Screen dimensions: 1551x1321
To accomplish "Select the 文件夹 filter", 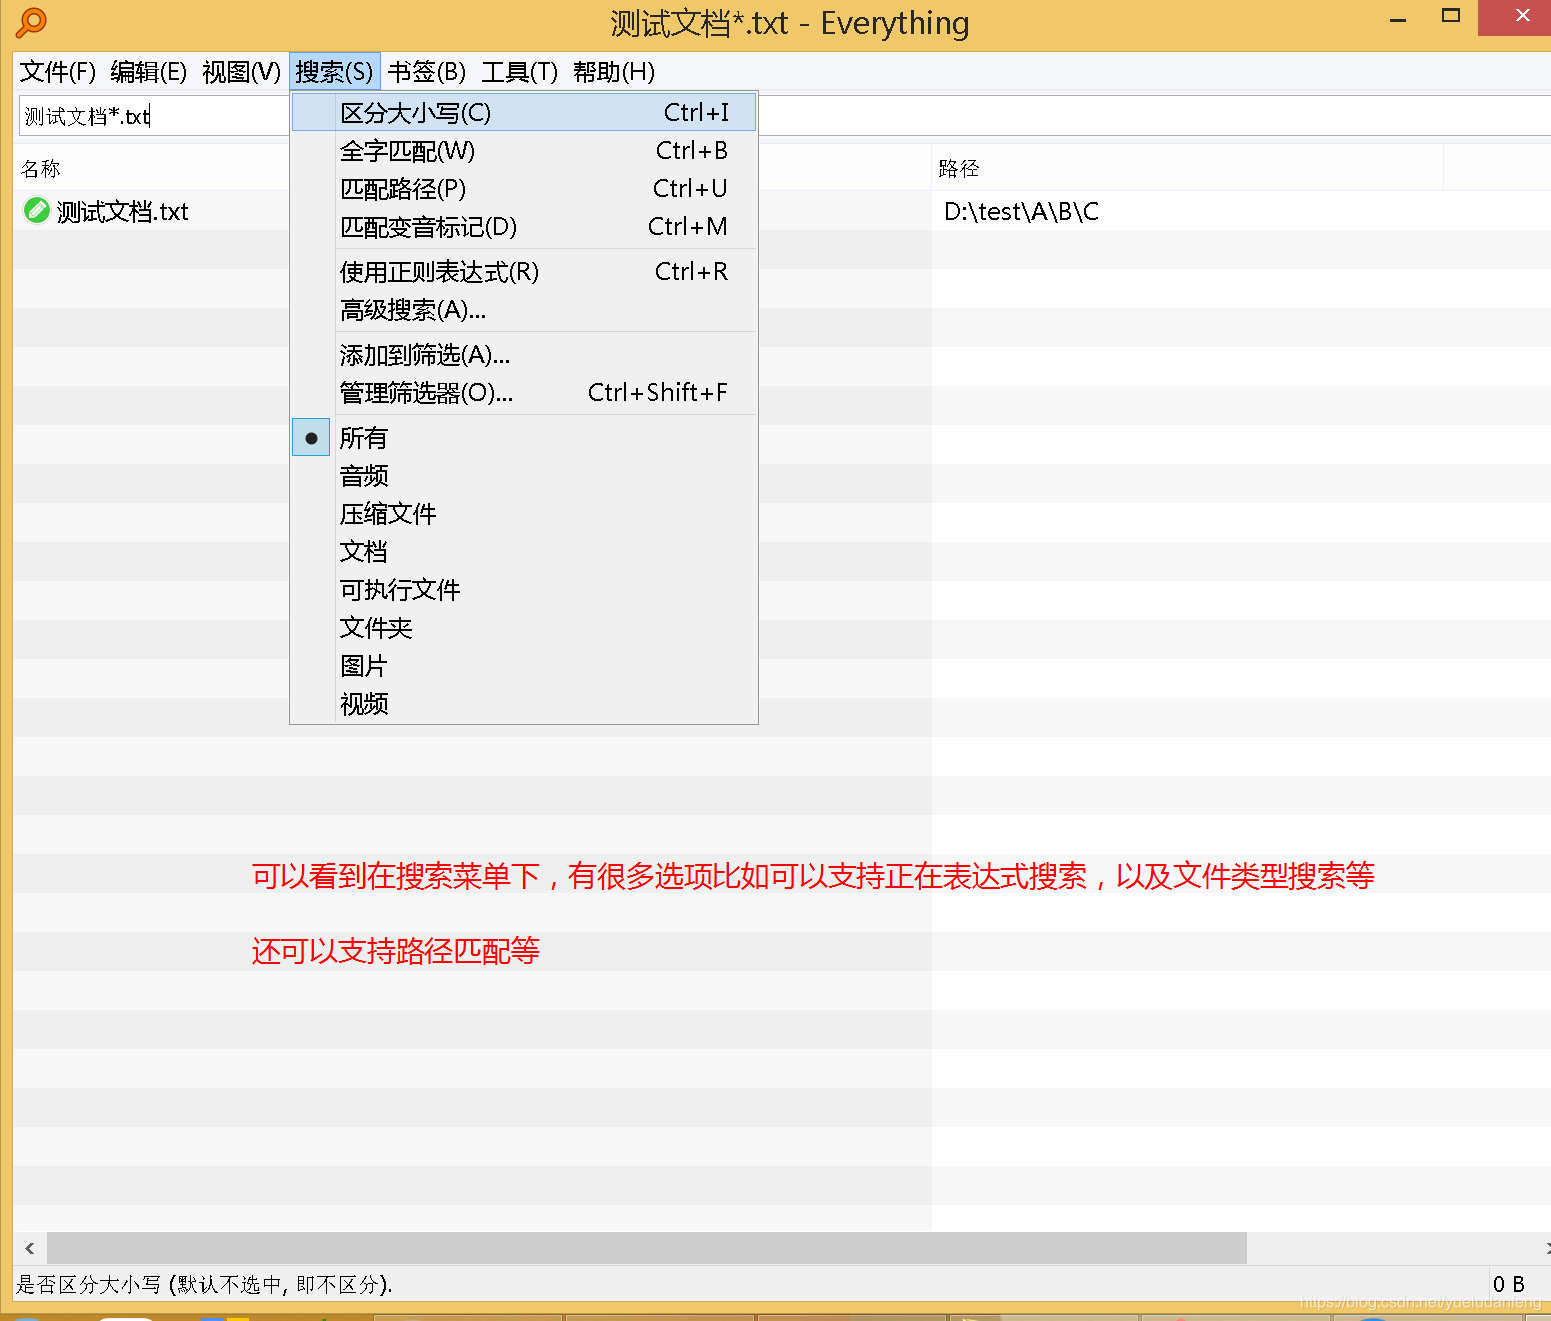I will 524,628.
